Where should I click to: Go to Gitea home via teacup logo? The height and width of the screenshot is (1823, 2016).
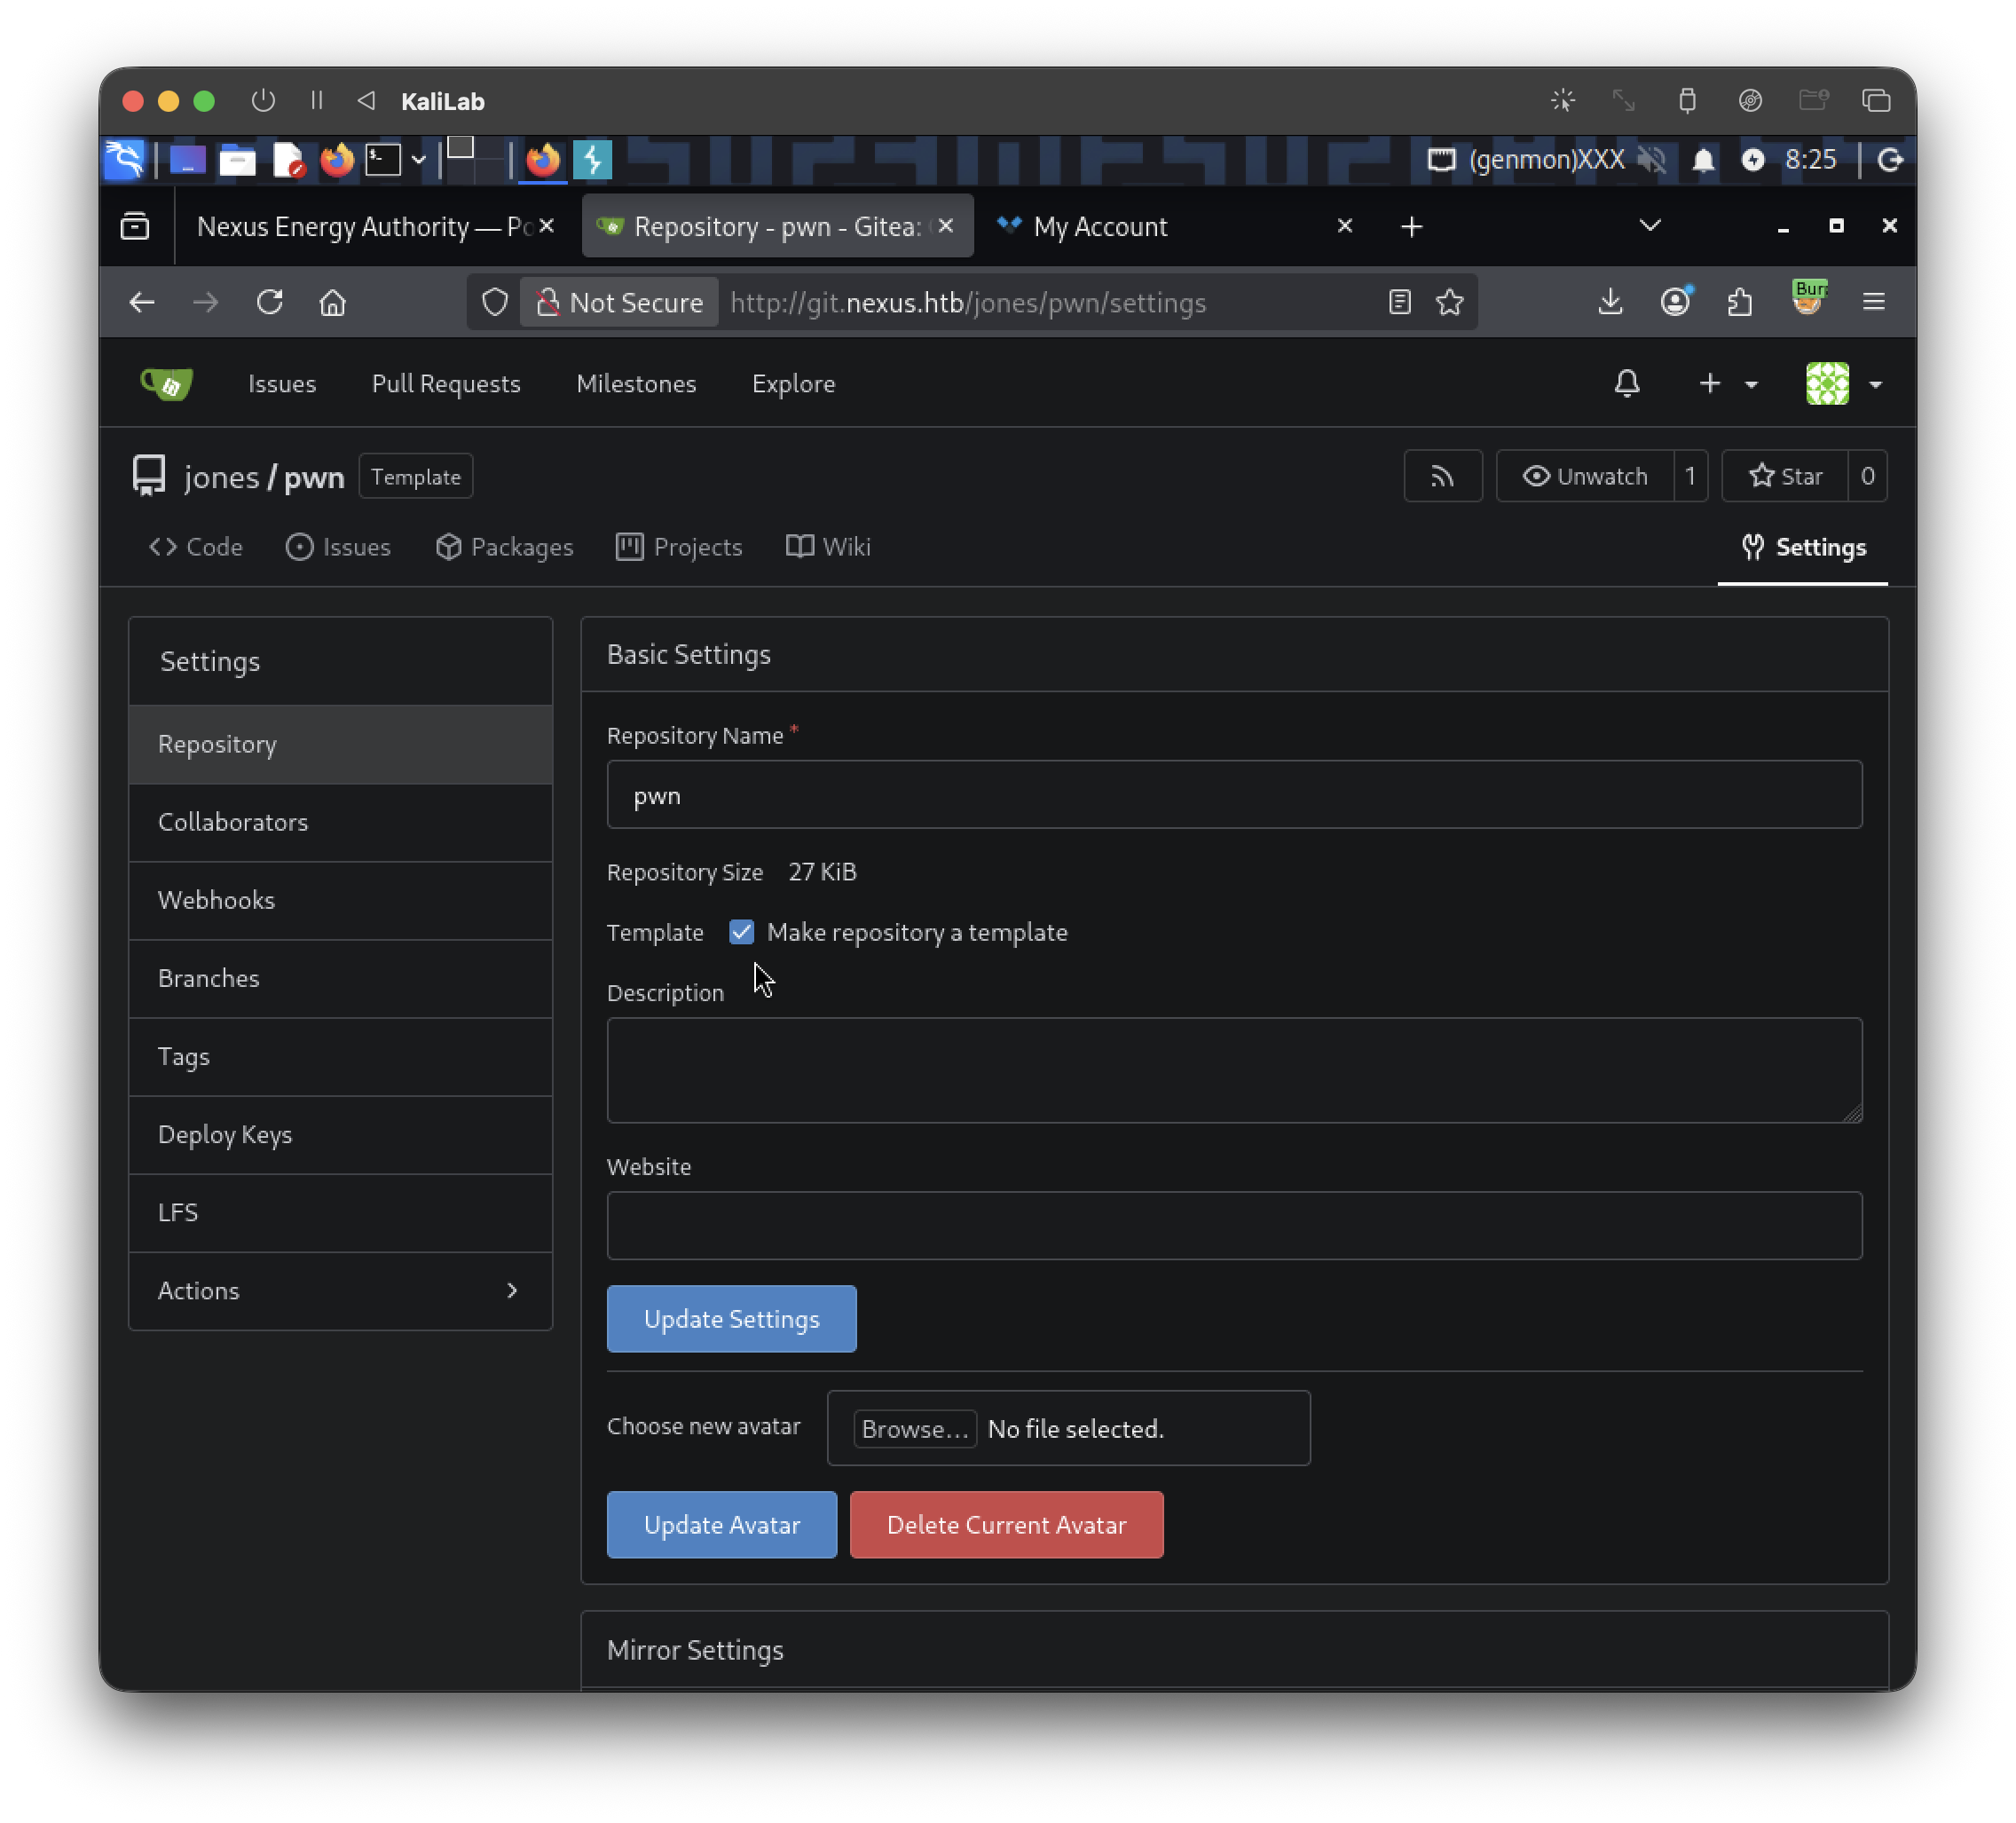tap(166, 384)
